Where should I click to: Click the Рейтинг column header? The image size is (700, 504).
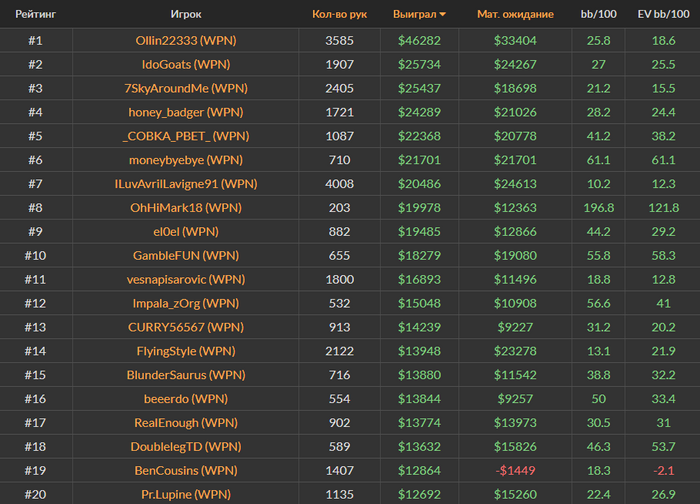point(35,15)
